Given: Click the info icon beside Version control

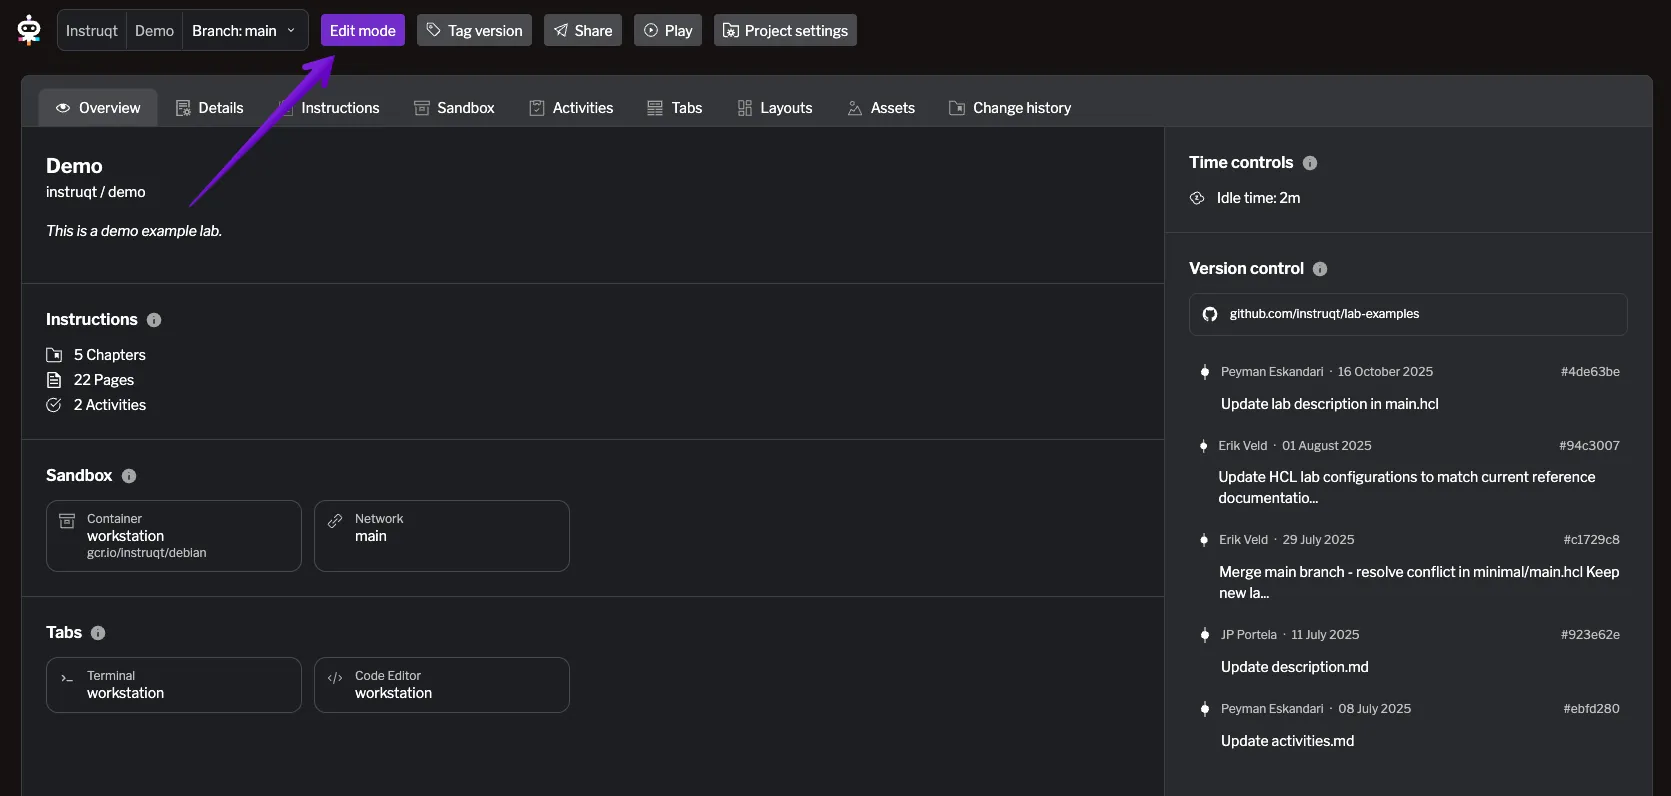Looking at the screenshot, I should click(1320, 269).
